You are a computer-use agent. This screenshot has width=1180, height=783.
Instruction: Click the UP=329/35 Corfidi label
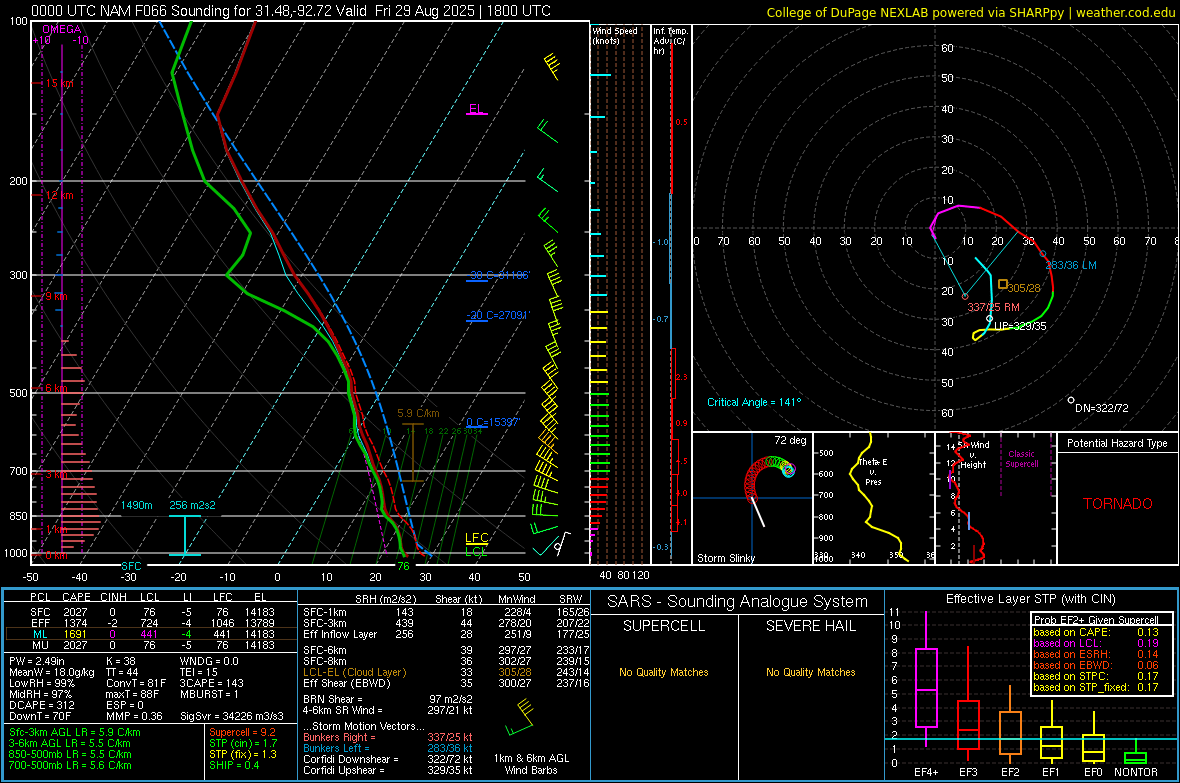pos(1020,326)
